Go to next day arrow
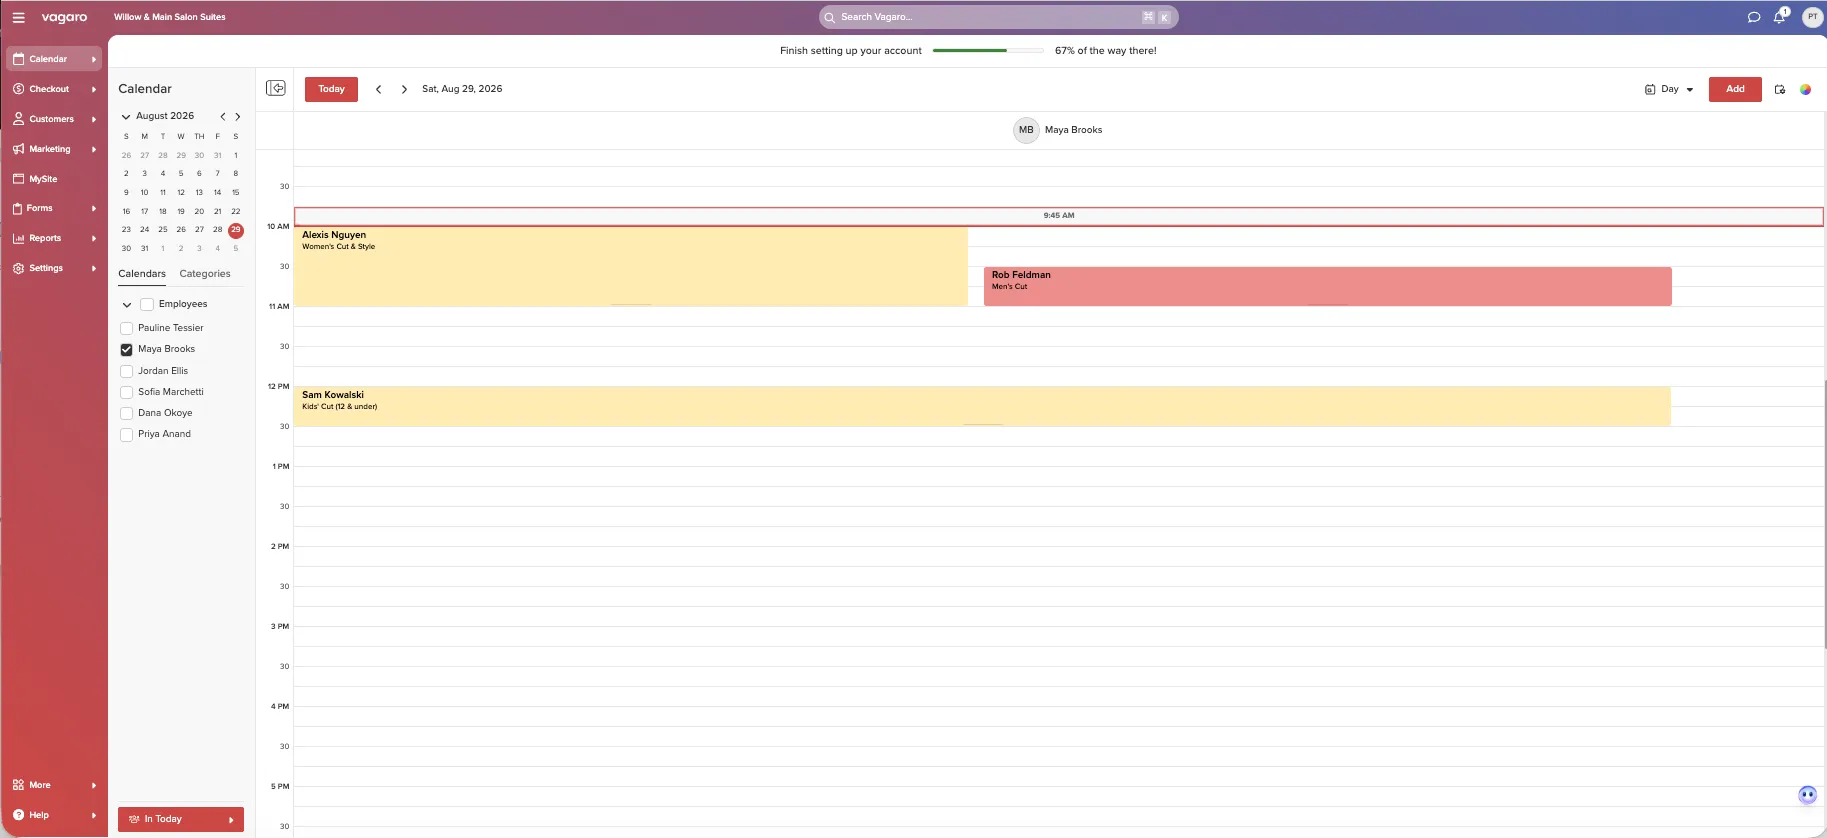Image resolution: width=1827 pixels, height=838 pixels. point(404,89)
